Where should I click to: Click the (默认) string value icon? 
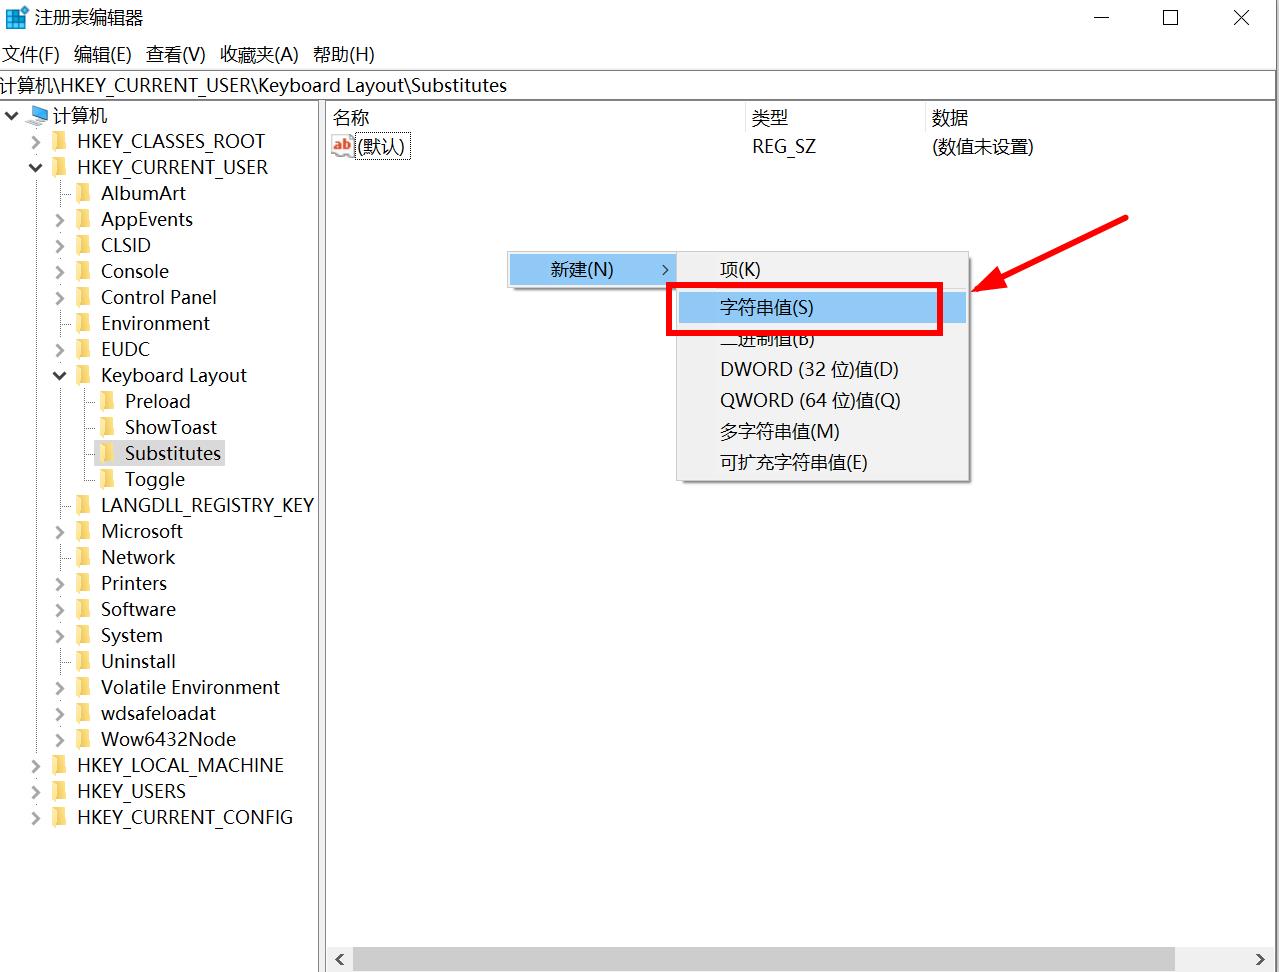(343, 146)
